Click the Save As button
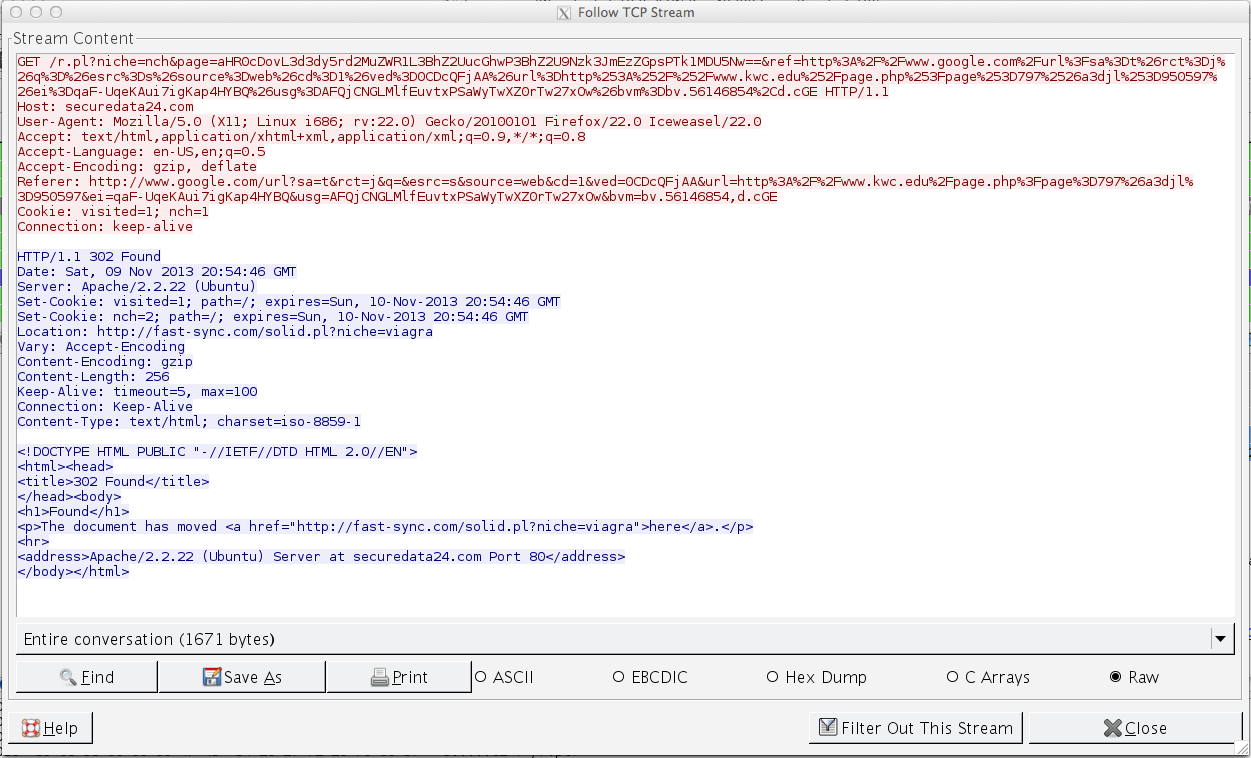Viewport: 1251px width, 758px height. (x=242, y=677)
